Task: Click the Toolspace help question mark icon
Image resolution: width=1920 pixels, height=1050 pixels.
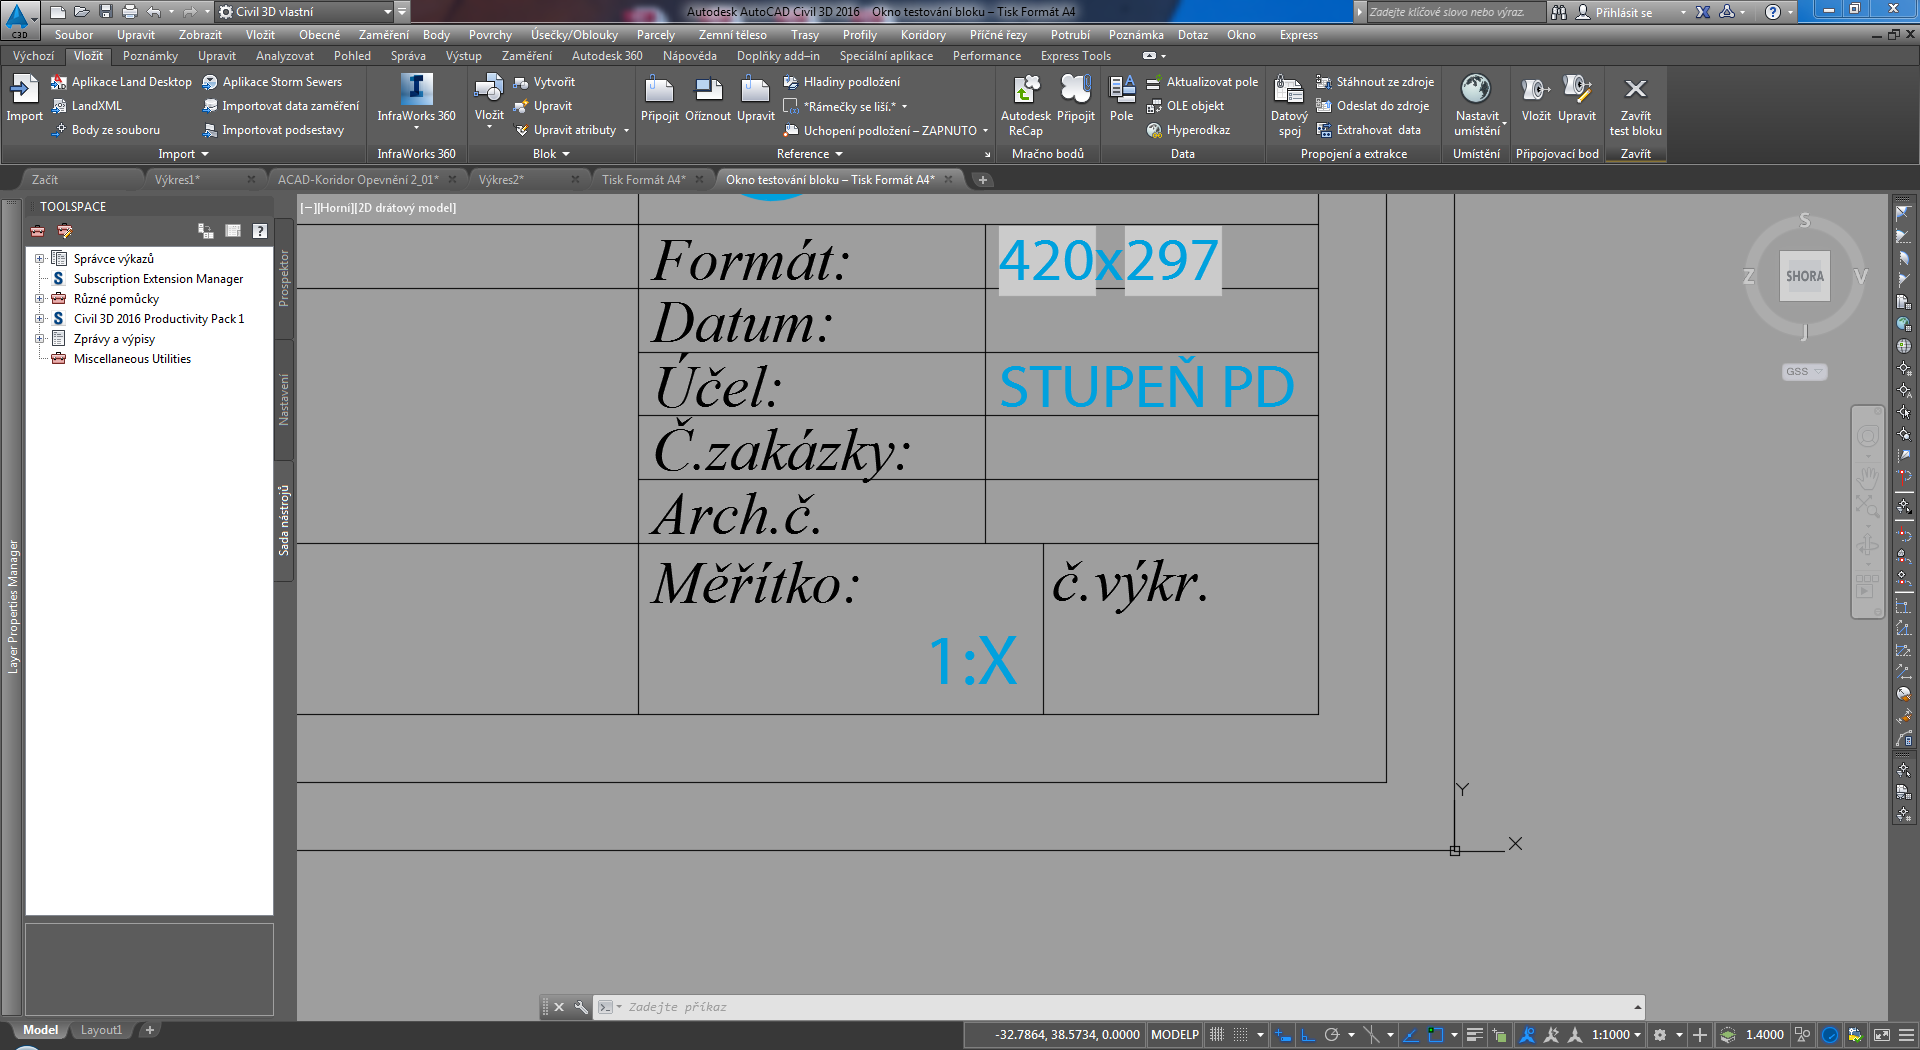Action: click(260, 231)
